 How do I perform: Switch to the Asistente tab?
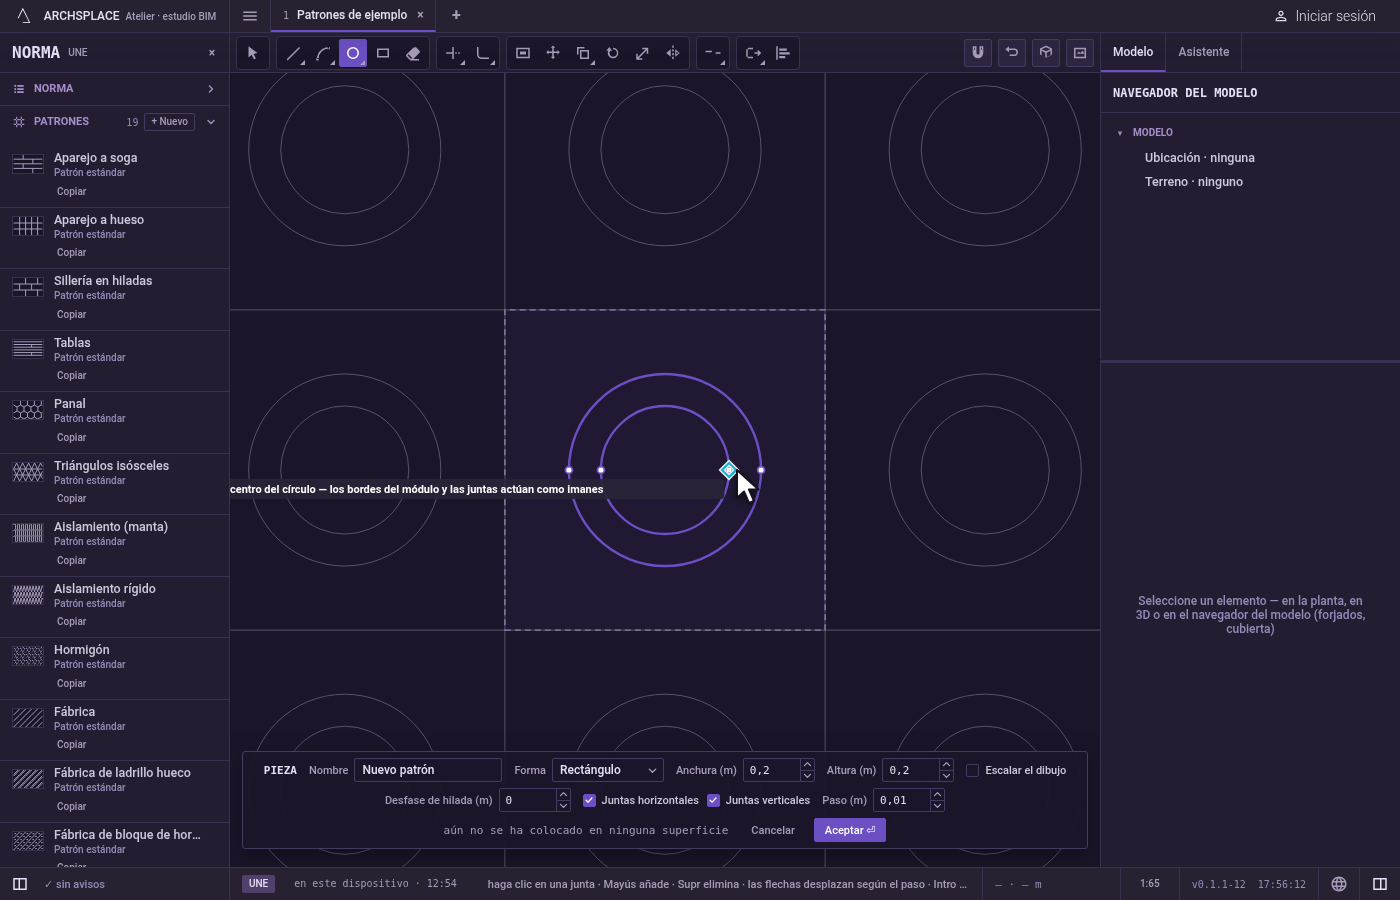[x=1203, y=52]
